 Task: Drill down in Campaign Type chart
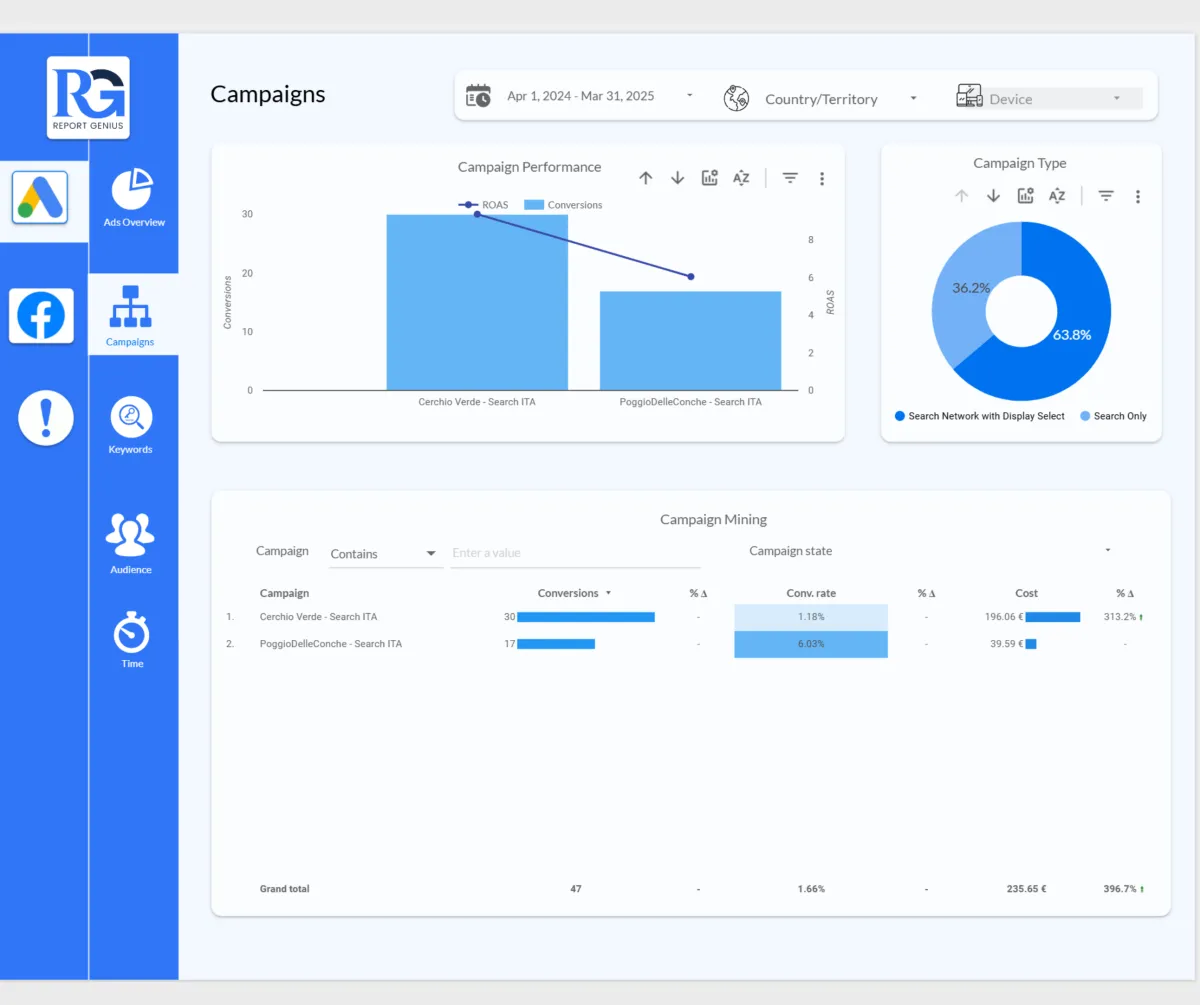click(x=993, y=196)
